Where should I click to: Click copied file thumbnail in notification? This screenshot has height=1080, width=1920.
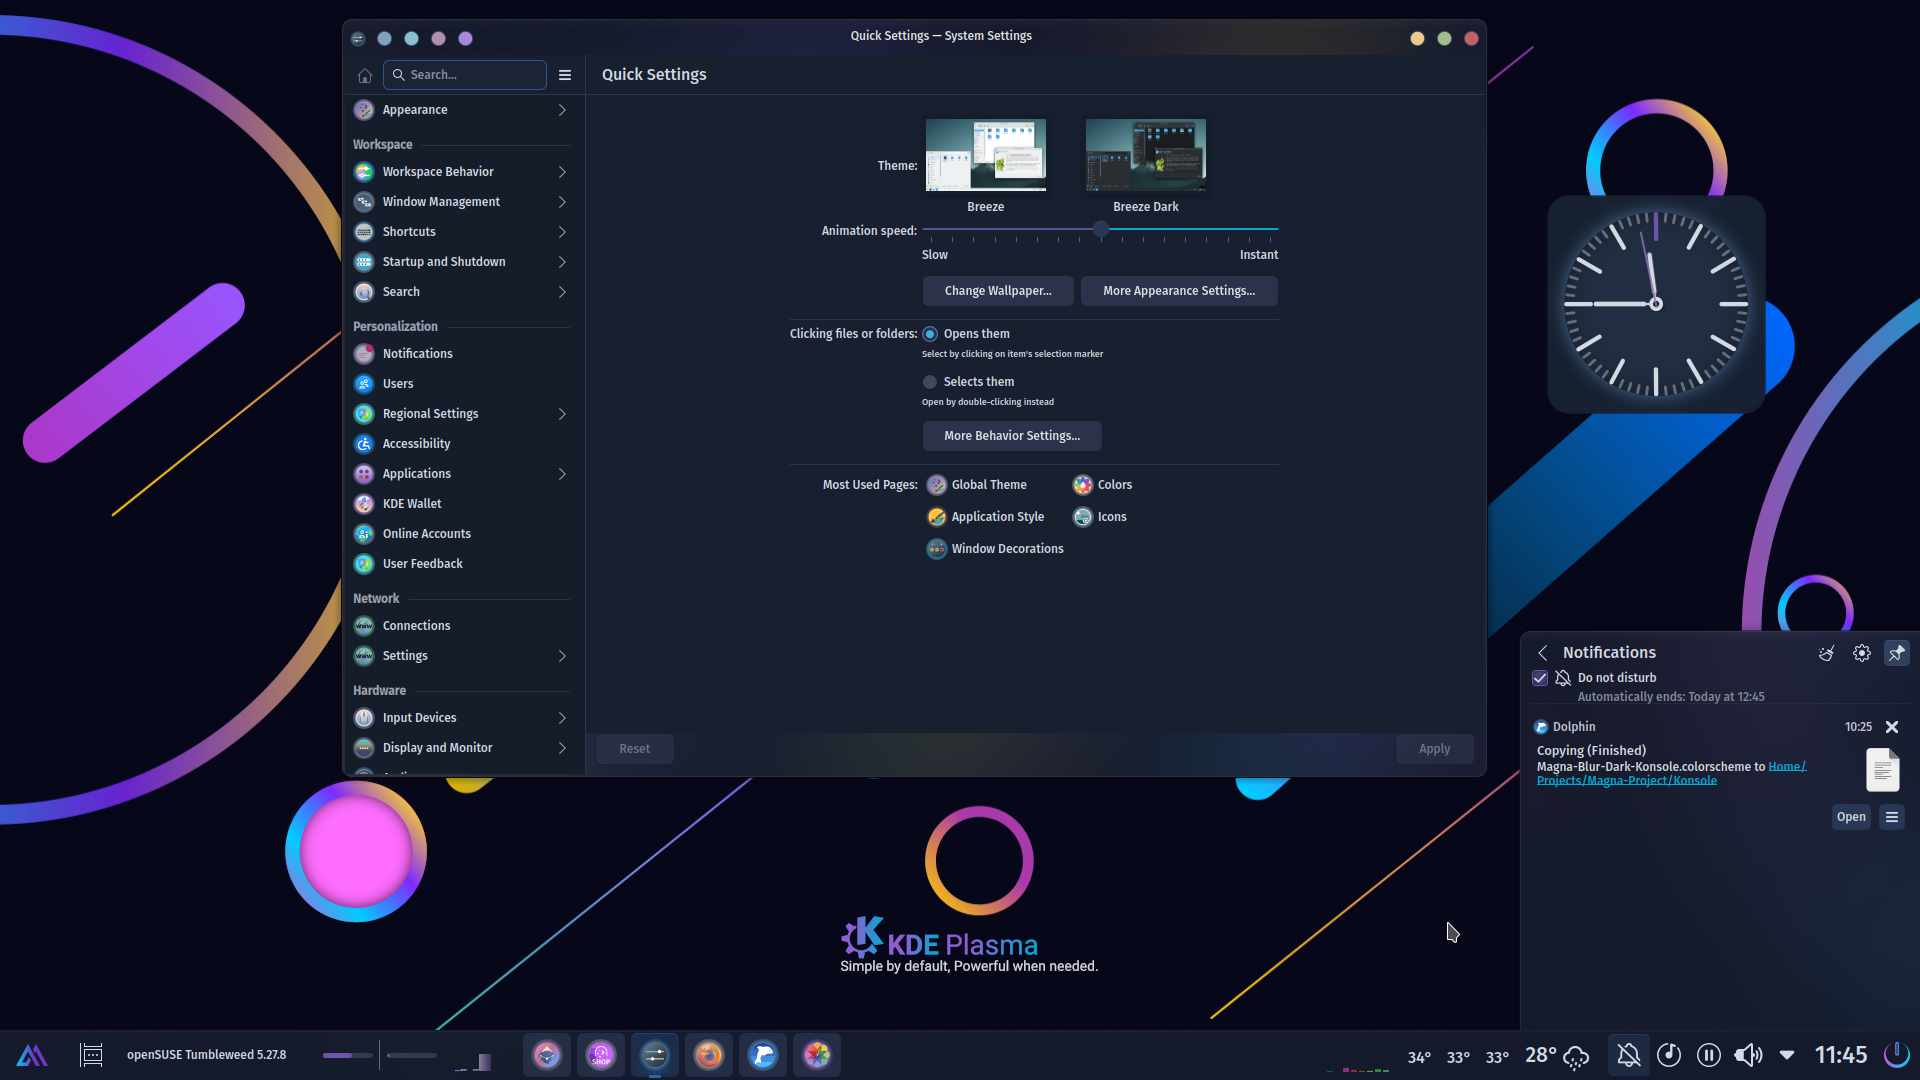[1882, 770]
